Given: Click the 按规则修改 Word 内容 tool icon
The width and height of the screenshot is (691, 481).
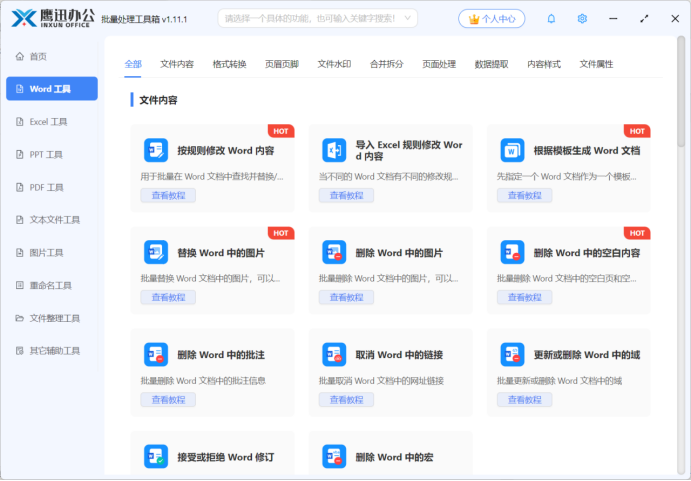Looking at the screenshot, I should coord(155,150).
